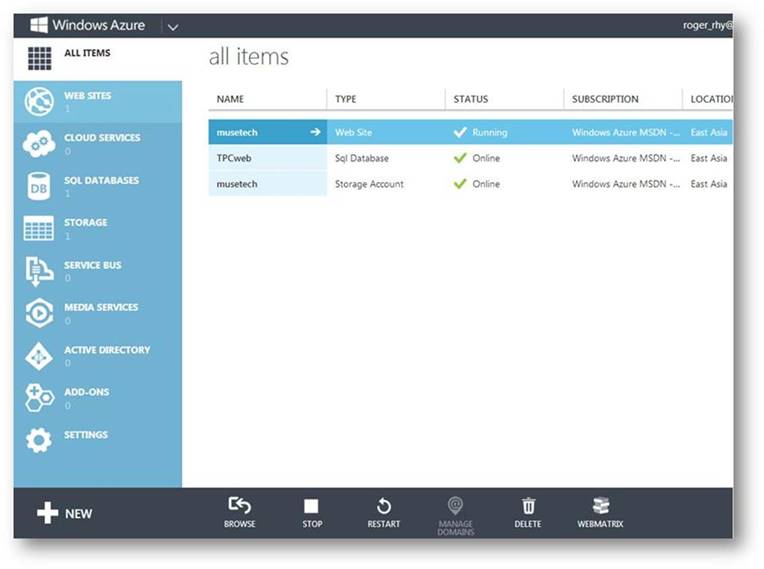Click the Stop square icon

click(311, 506)
